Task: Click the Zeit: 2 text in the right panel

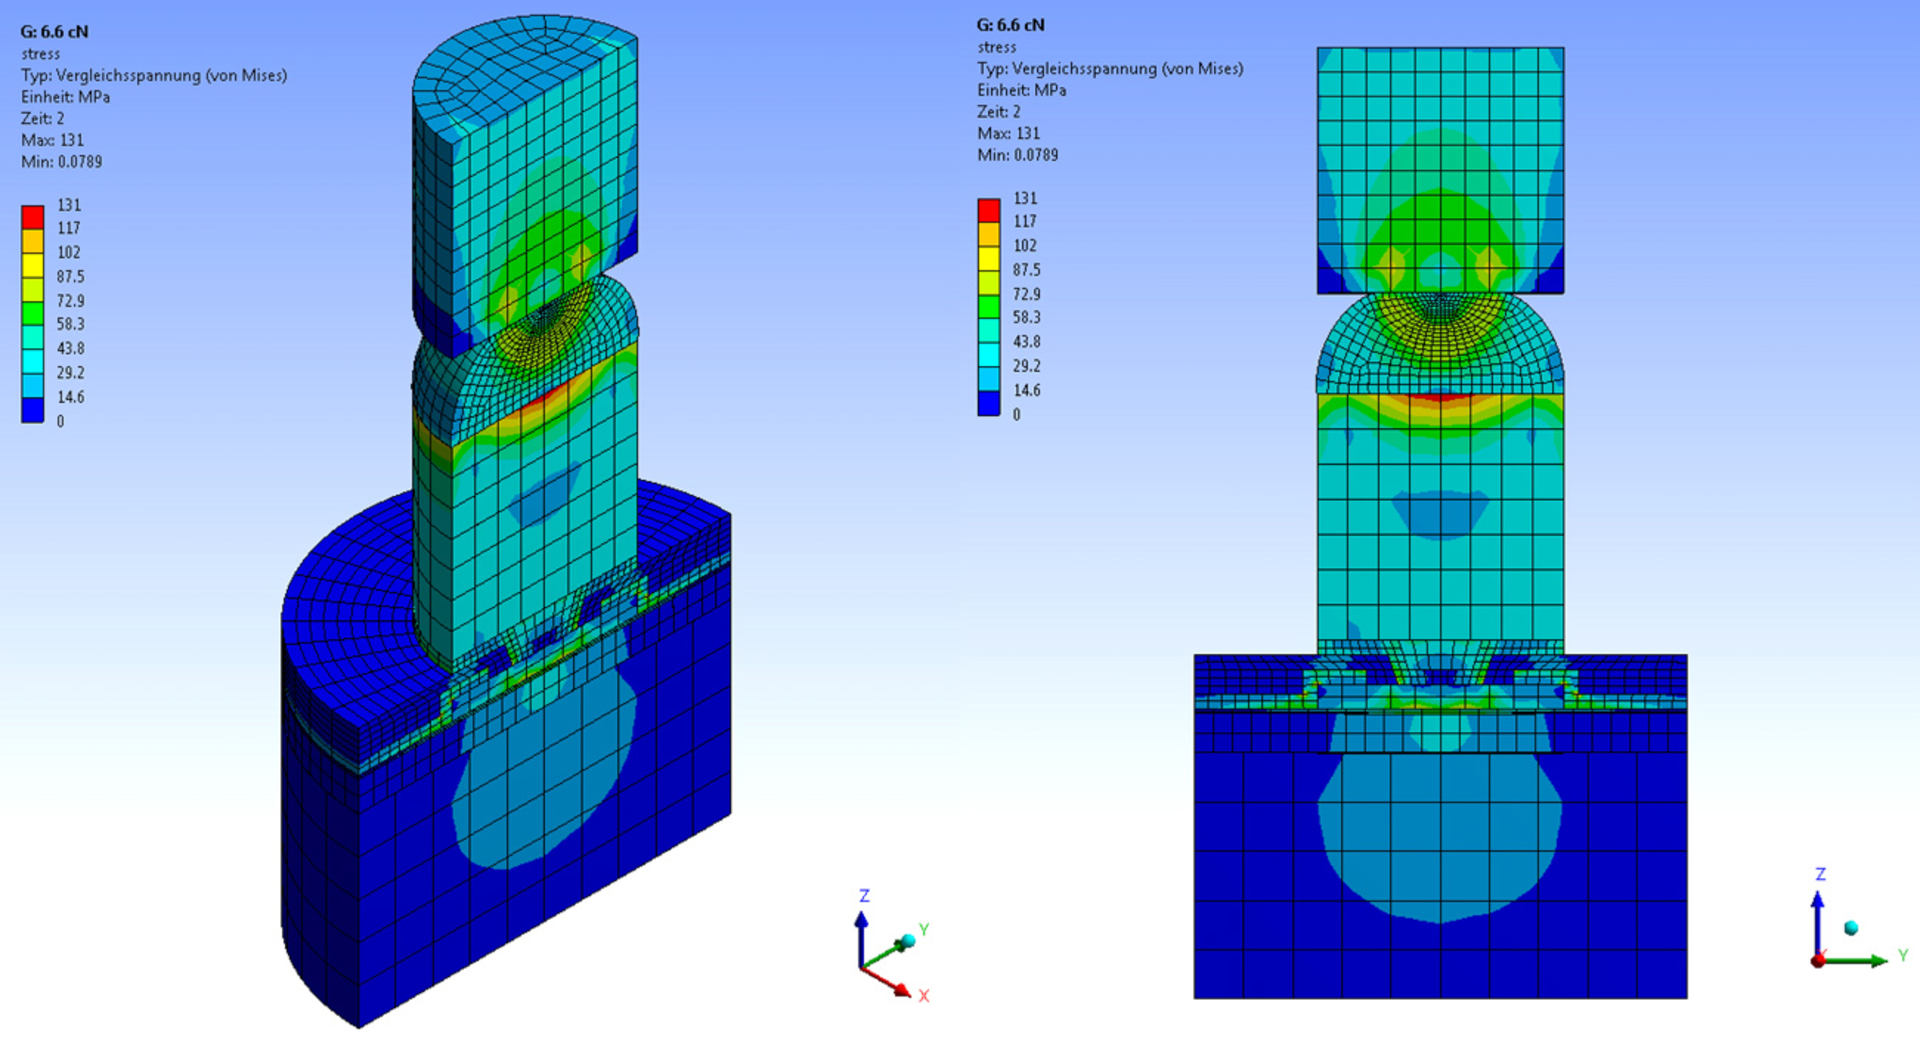Action: pos(999,111)
